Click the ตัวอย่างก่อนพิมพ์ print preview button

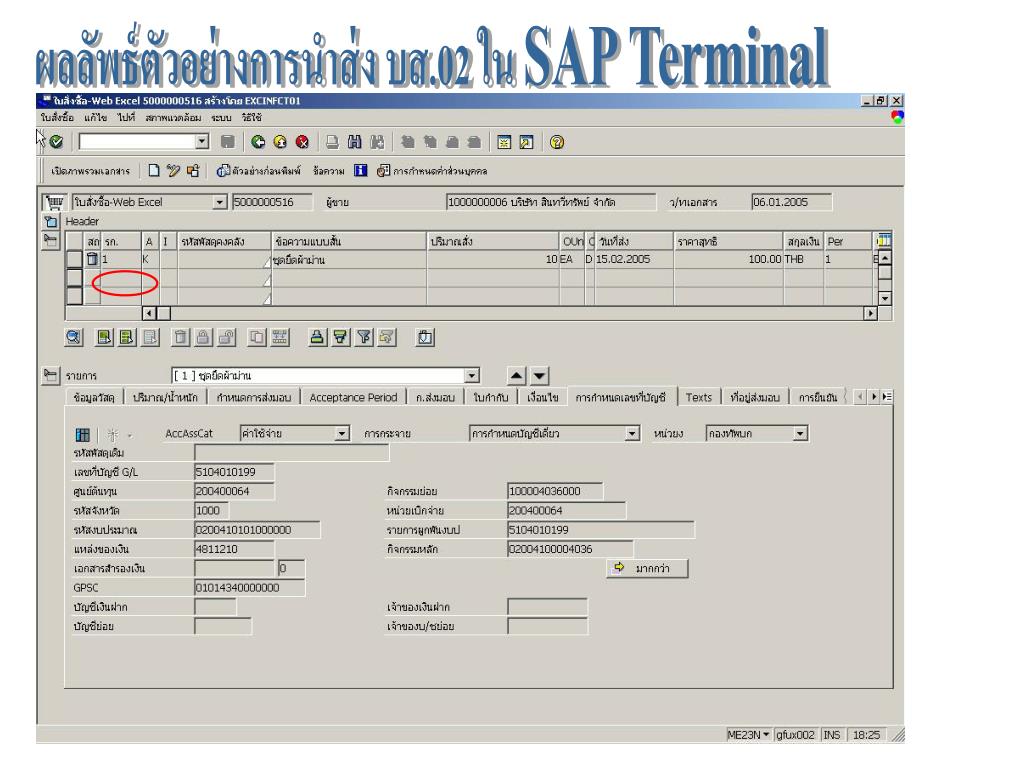[259, 171]
